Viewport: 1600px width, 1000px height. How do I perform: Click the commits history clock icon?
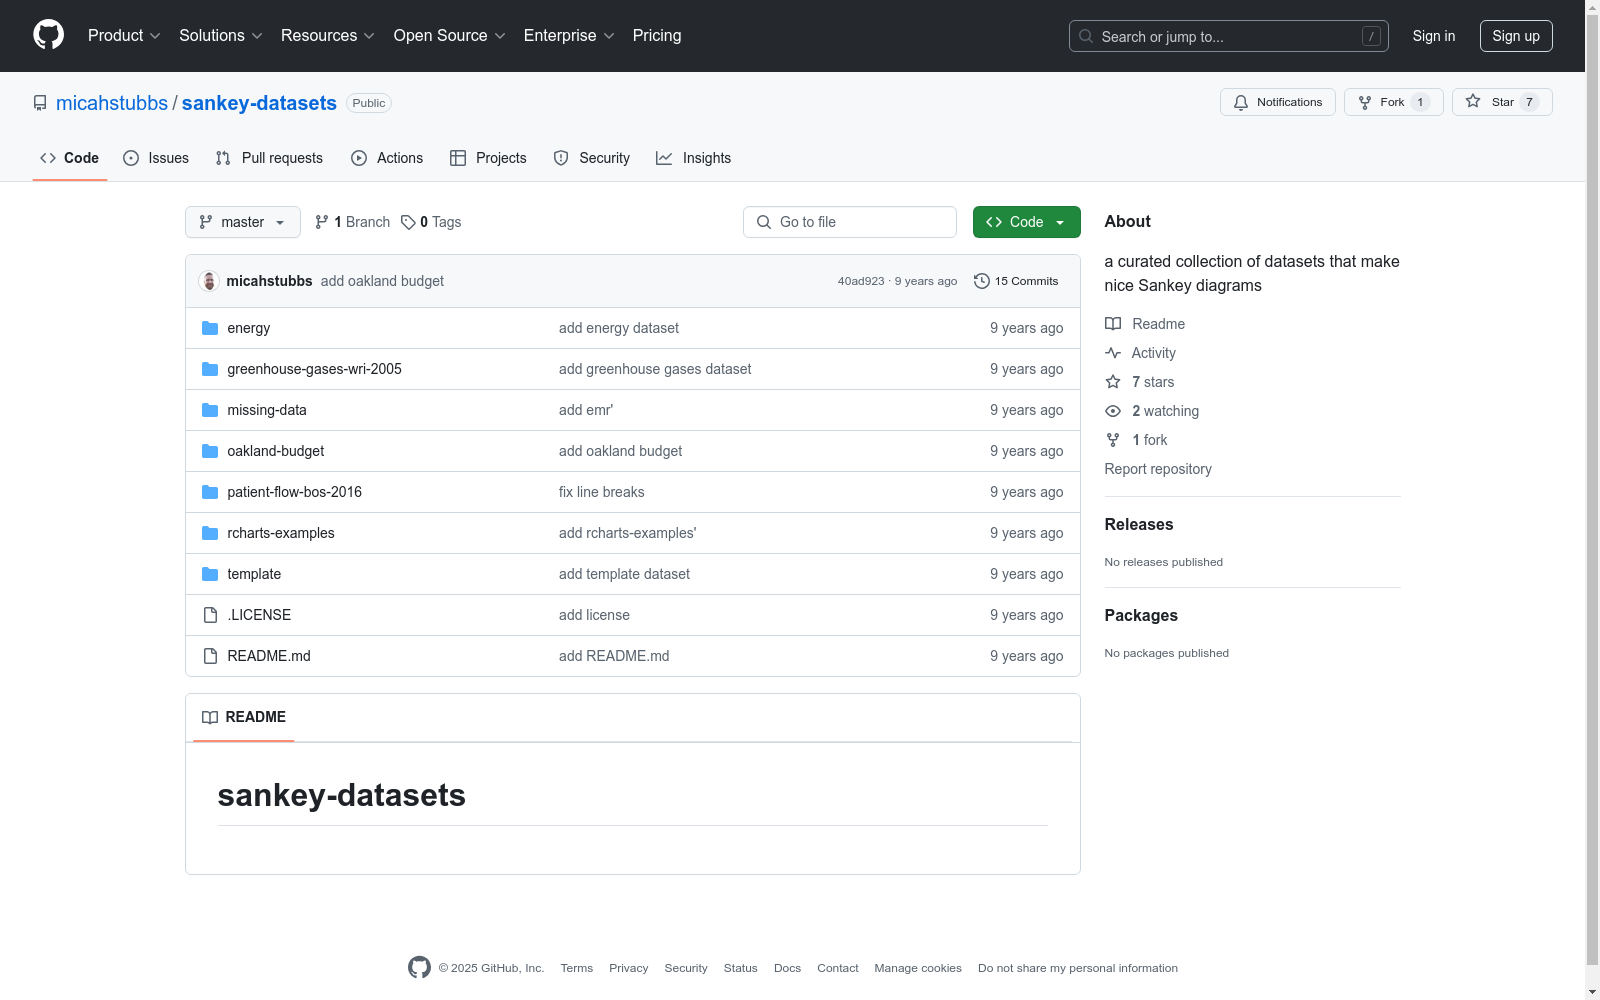coord(982,281)
